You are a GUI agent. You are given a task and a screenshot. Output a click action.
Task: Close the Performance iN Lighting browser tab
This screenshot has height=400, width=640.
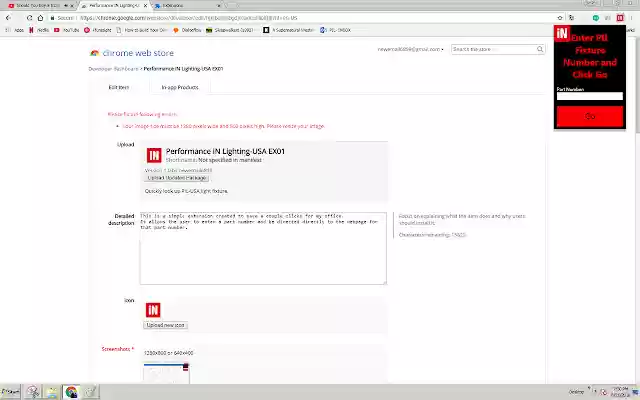145,6
